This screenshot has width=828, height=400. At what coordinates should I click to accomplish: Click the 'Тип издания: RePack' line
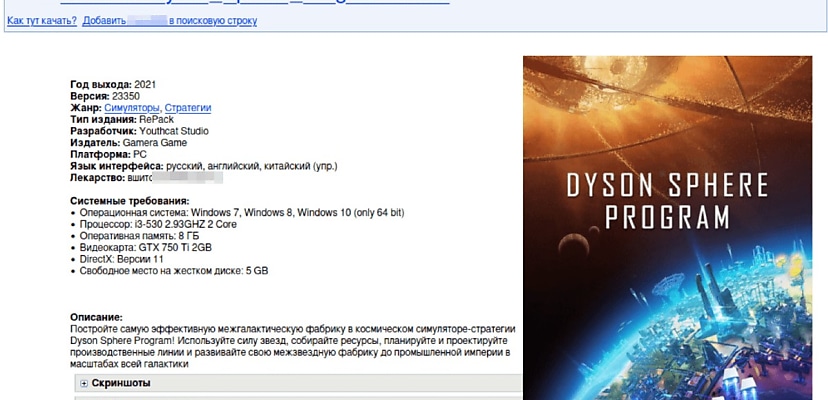(x=122, y=119)
